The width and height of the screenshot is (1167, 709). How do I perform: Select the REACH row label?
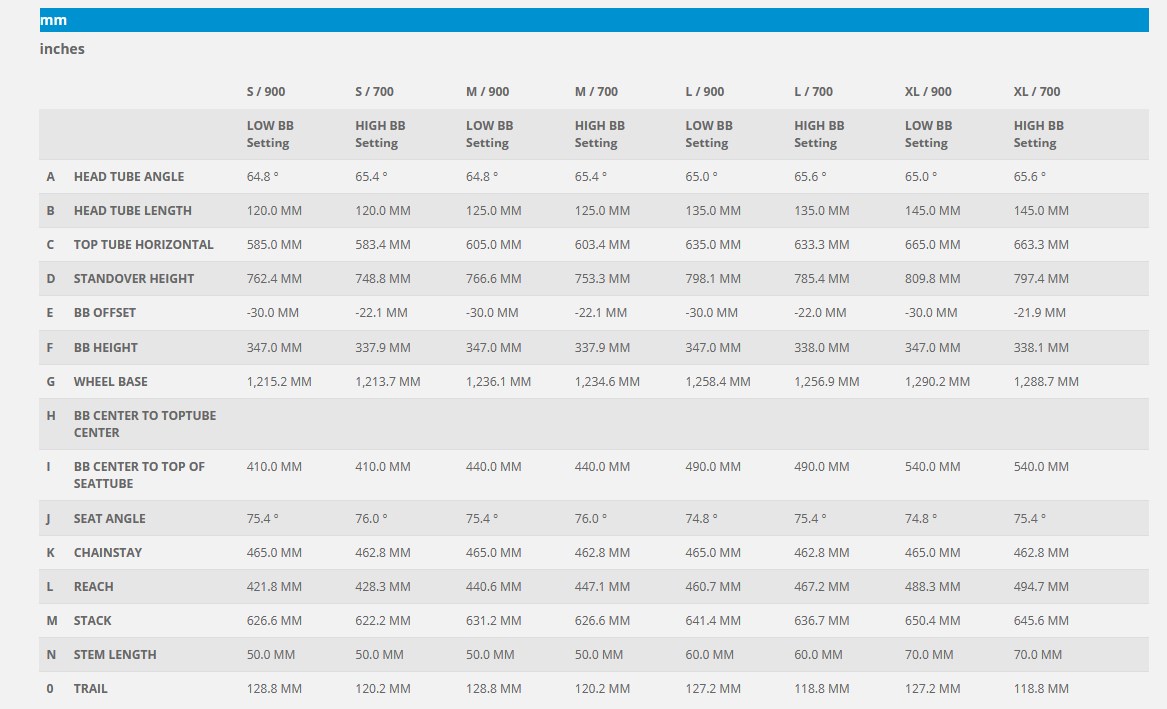[94, 586]
